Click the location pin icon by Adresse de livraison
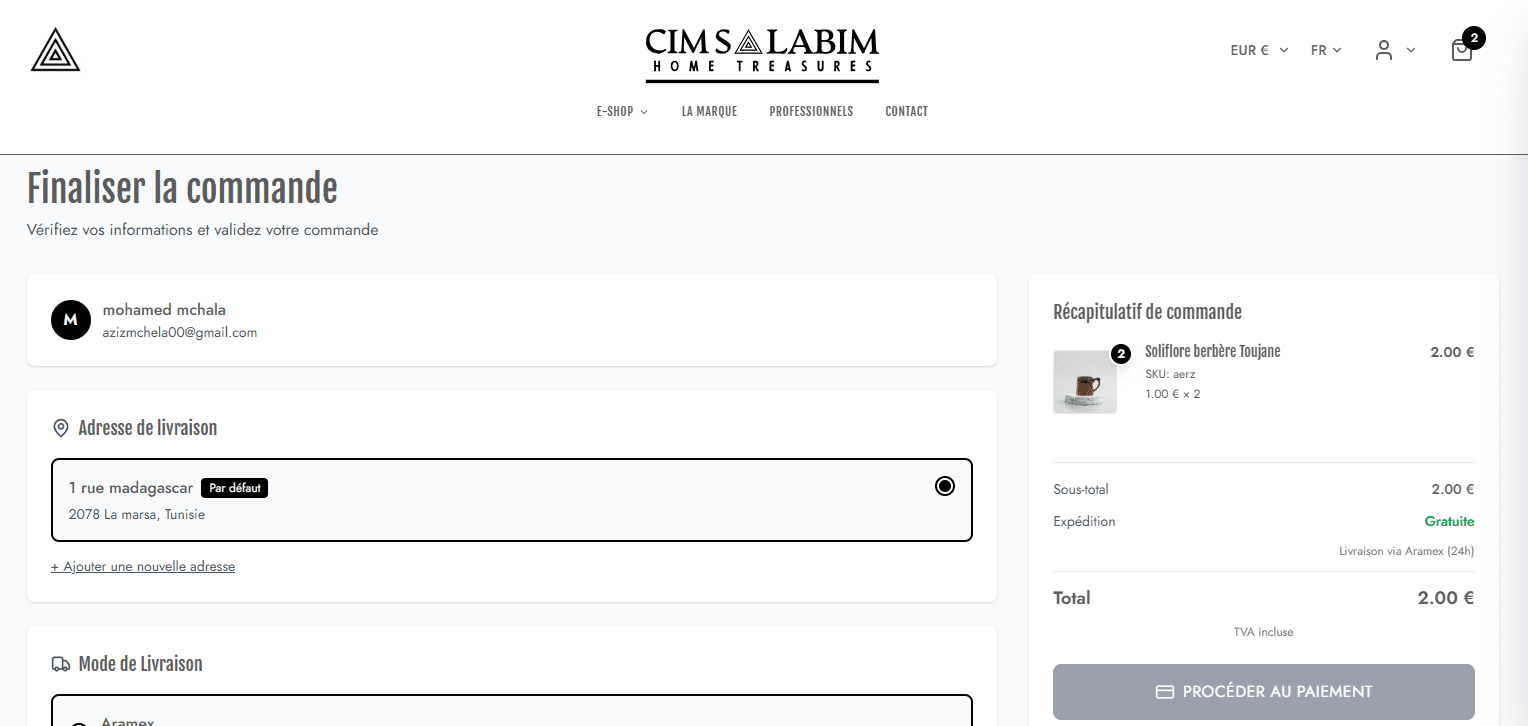 (x=60, y=428)
